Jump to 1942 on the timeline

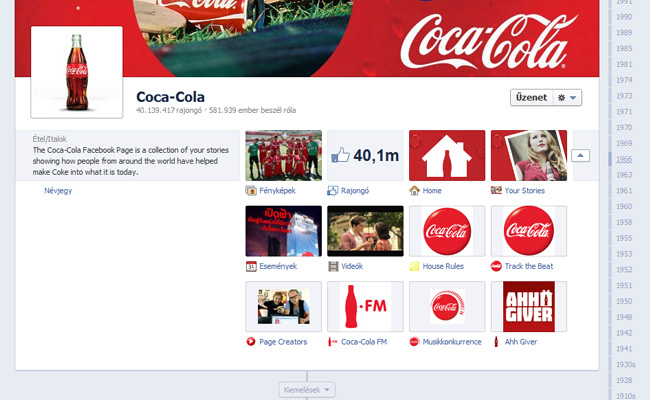click(x=624, y=333)
